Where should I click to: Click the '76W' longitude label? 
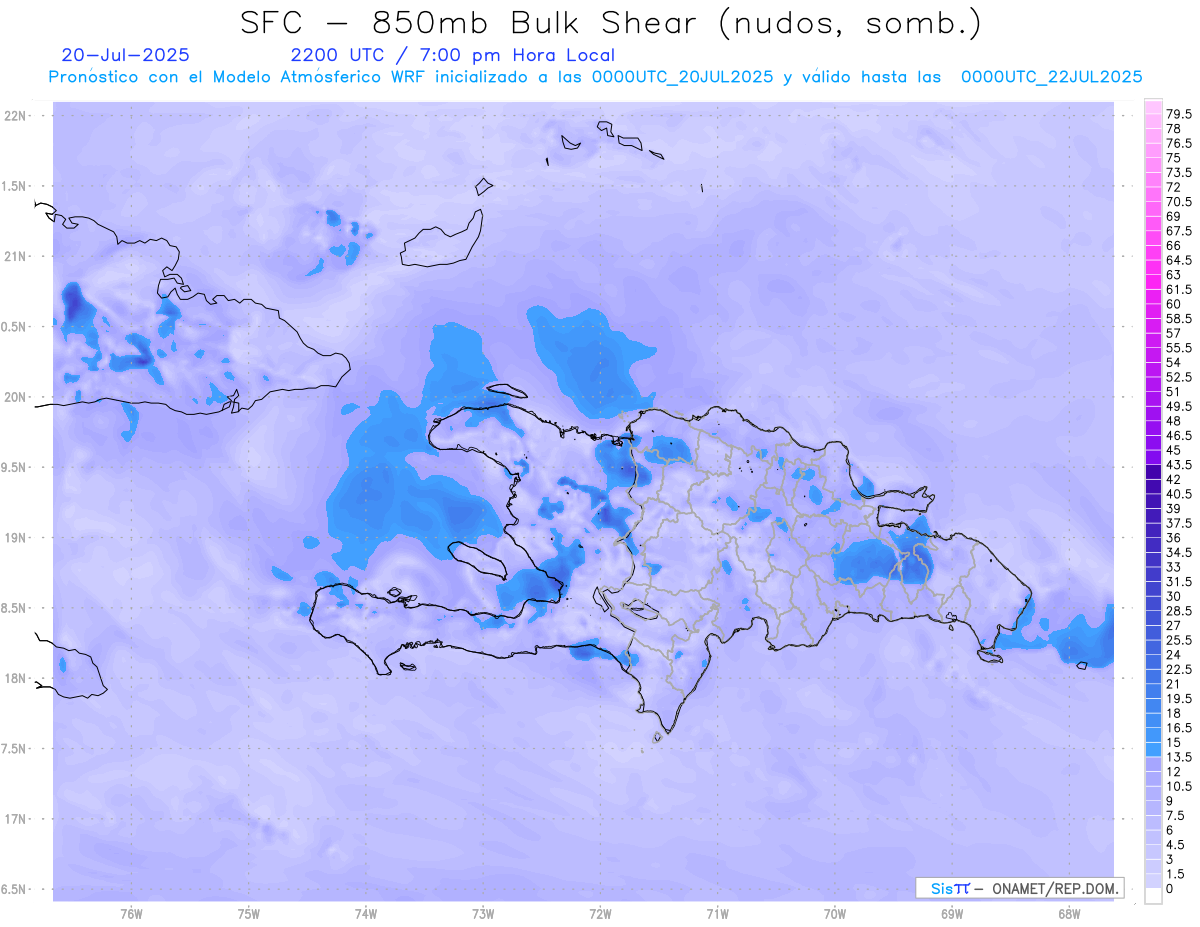click(131, 913)
